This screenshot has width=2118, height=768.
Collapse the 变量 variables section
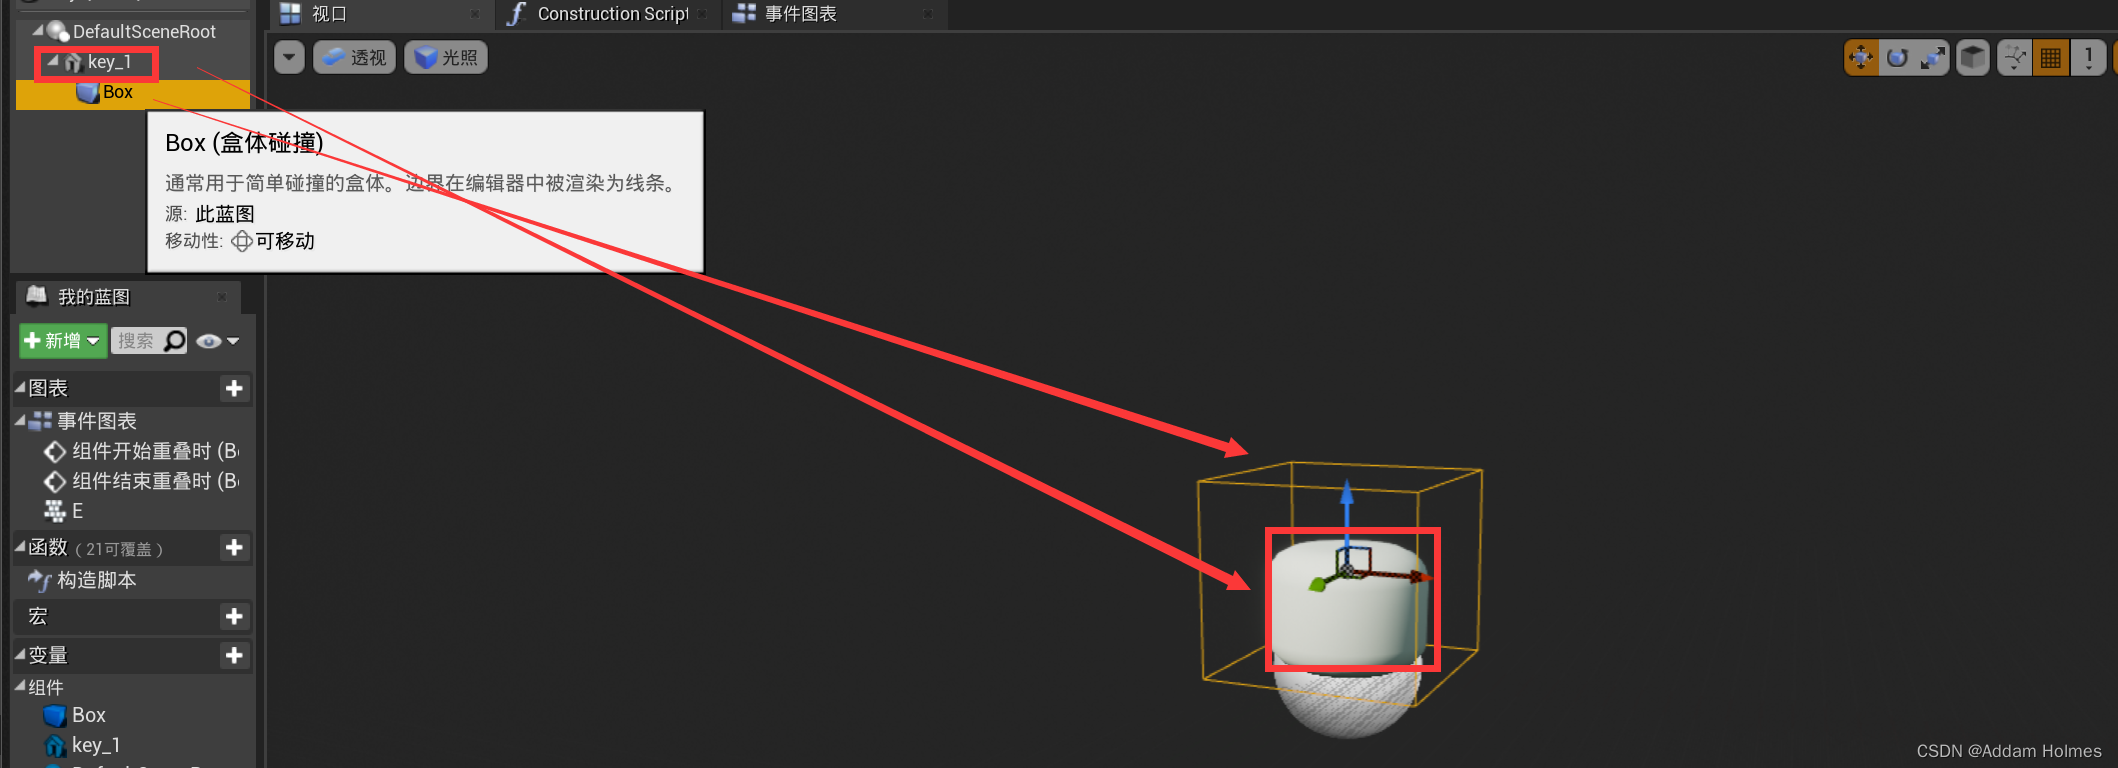pyautogui.click(x=20, y=654)
